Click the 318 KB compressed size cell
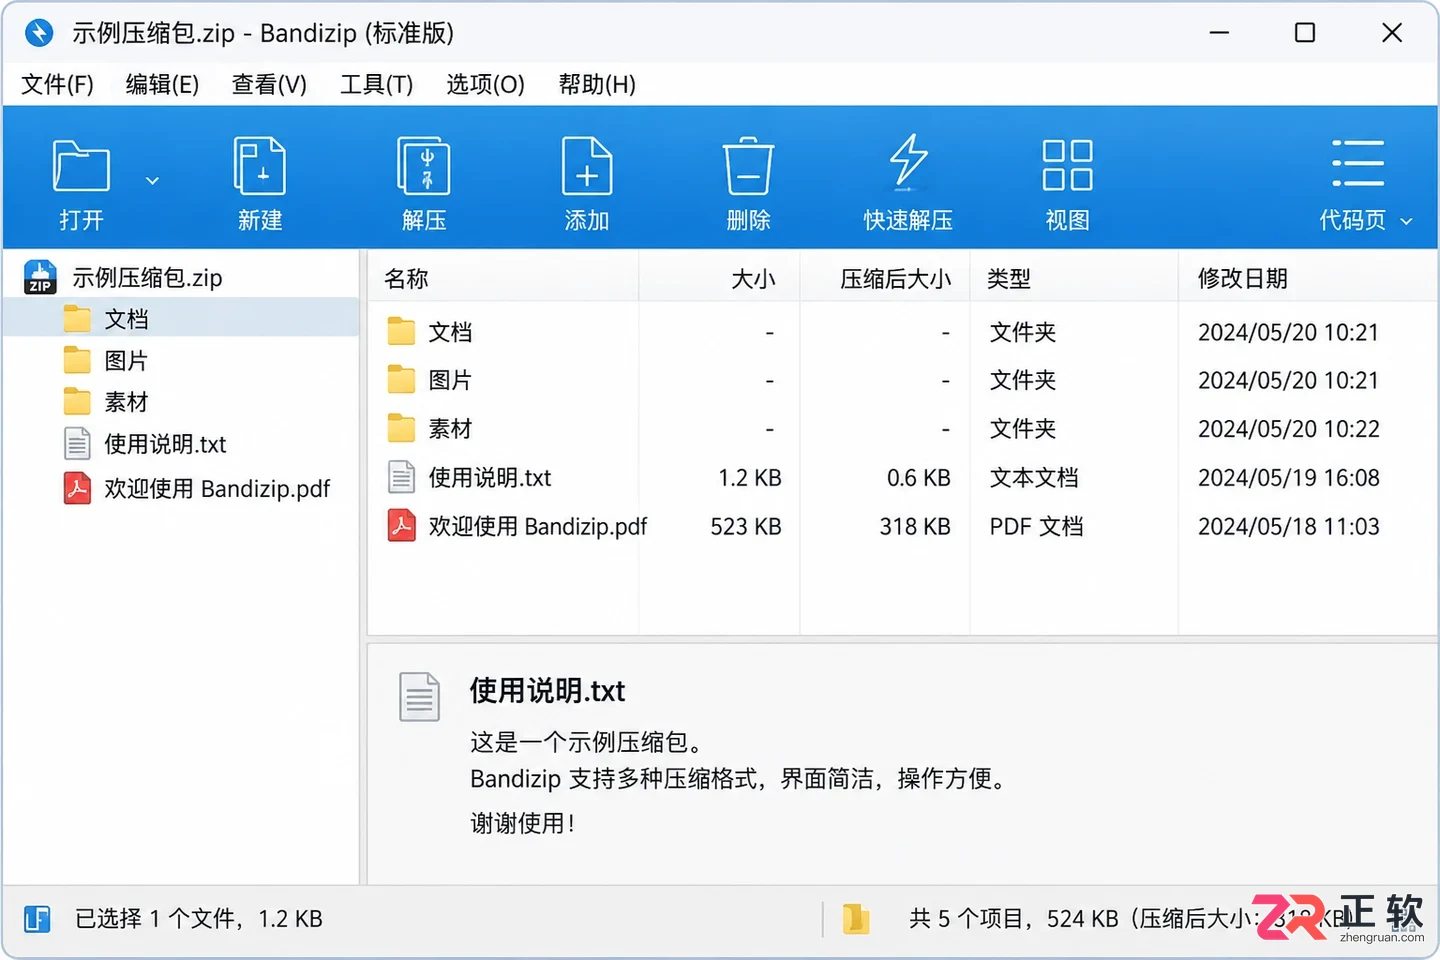 click(915, 526)
